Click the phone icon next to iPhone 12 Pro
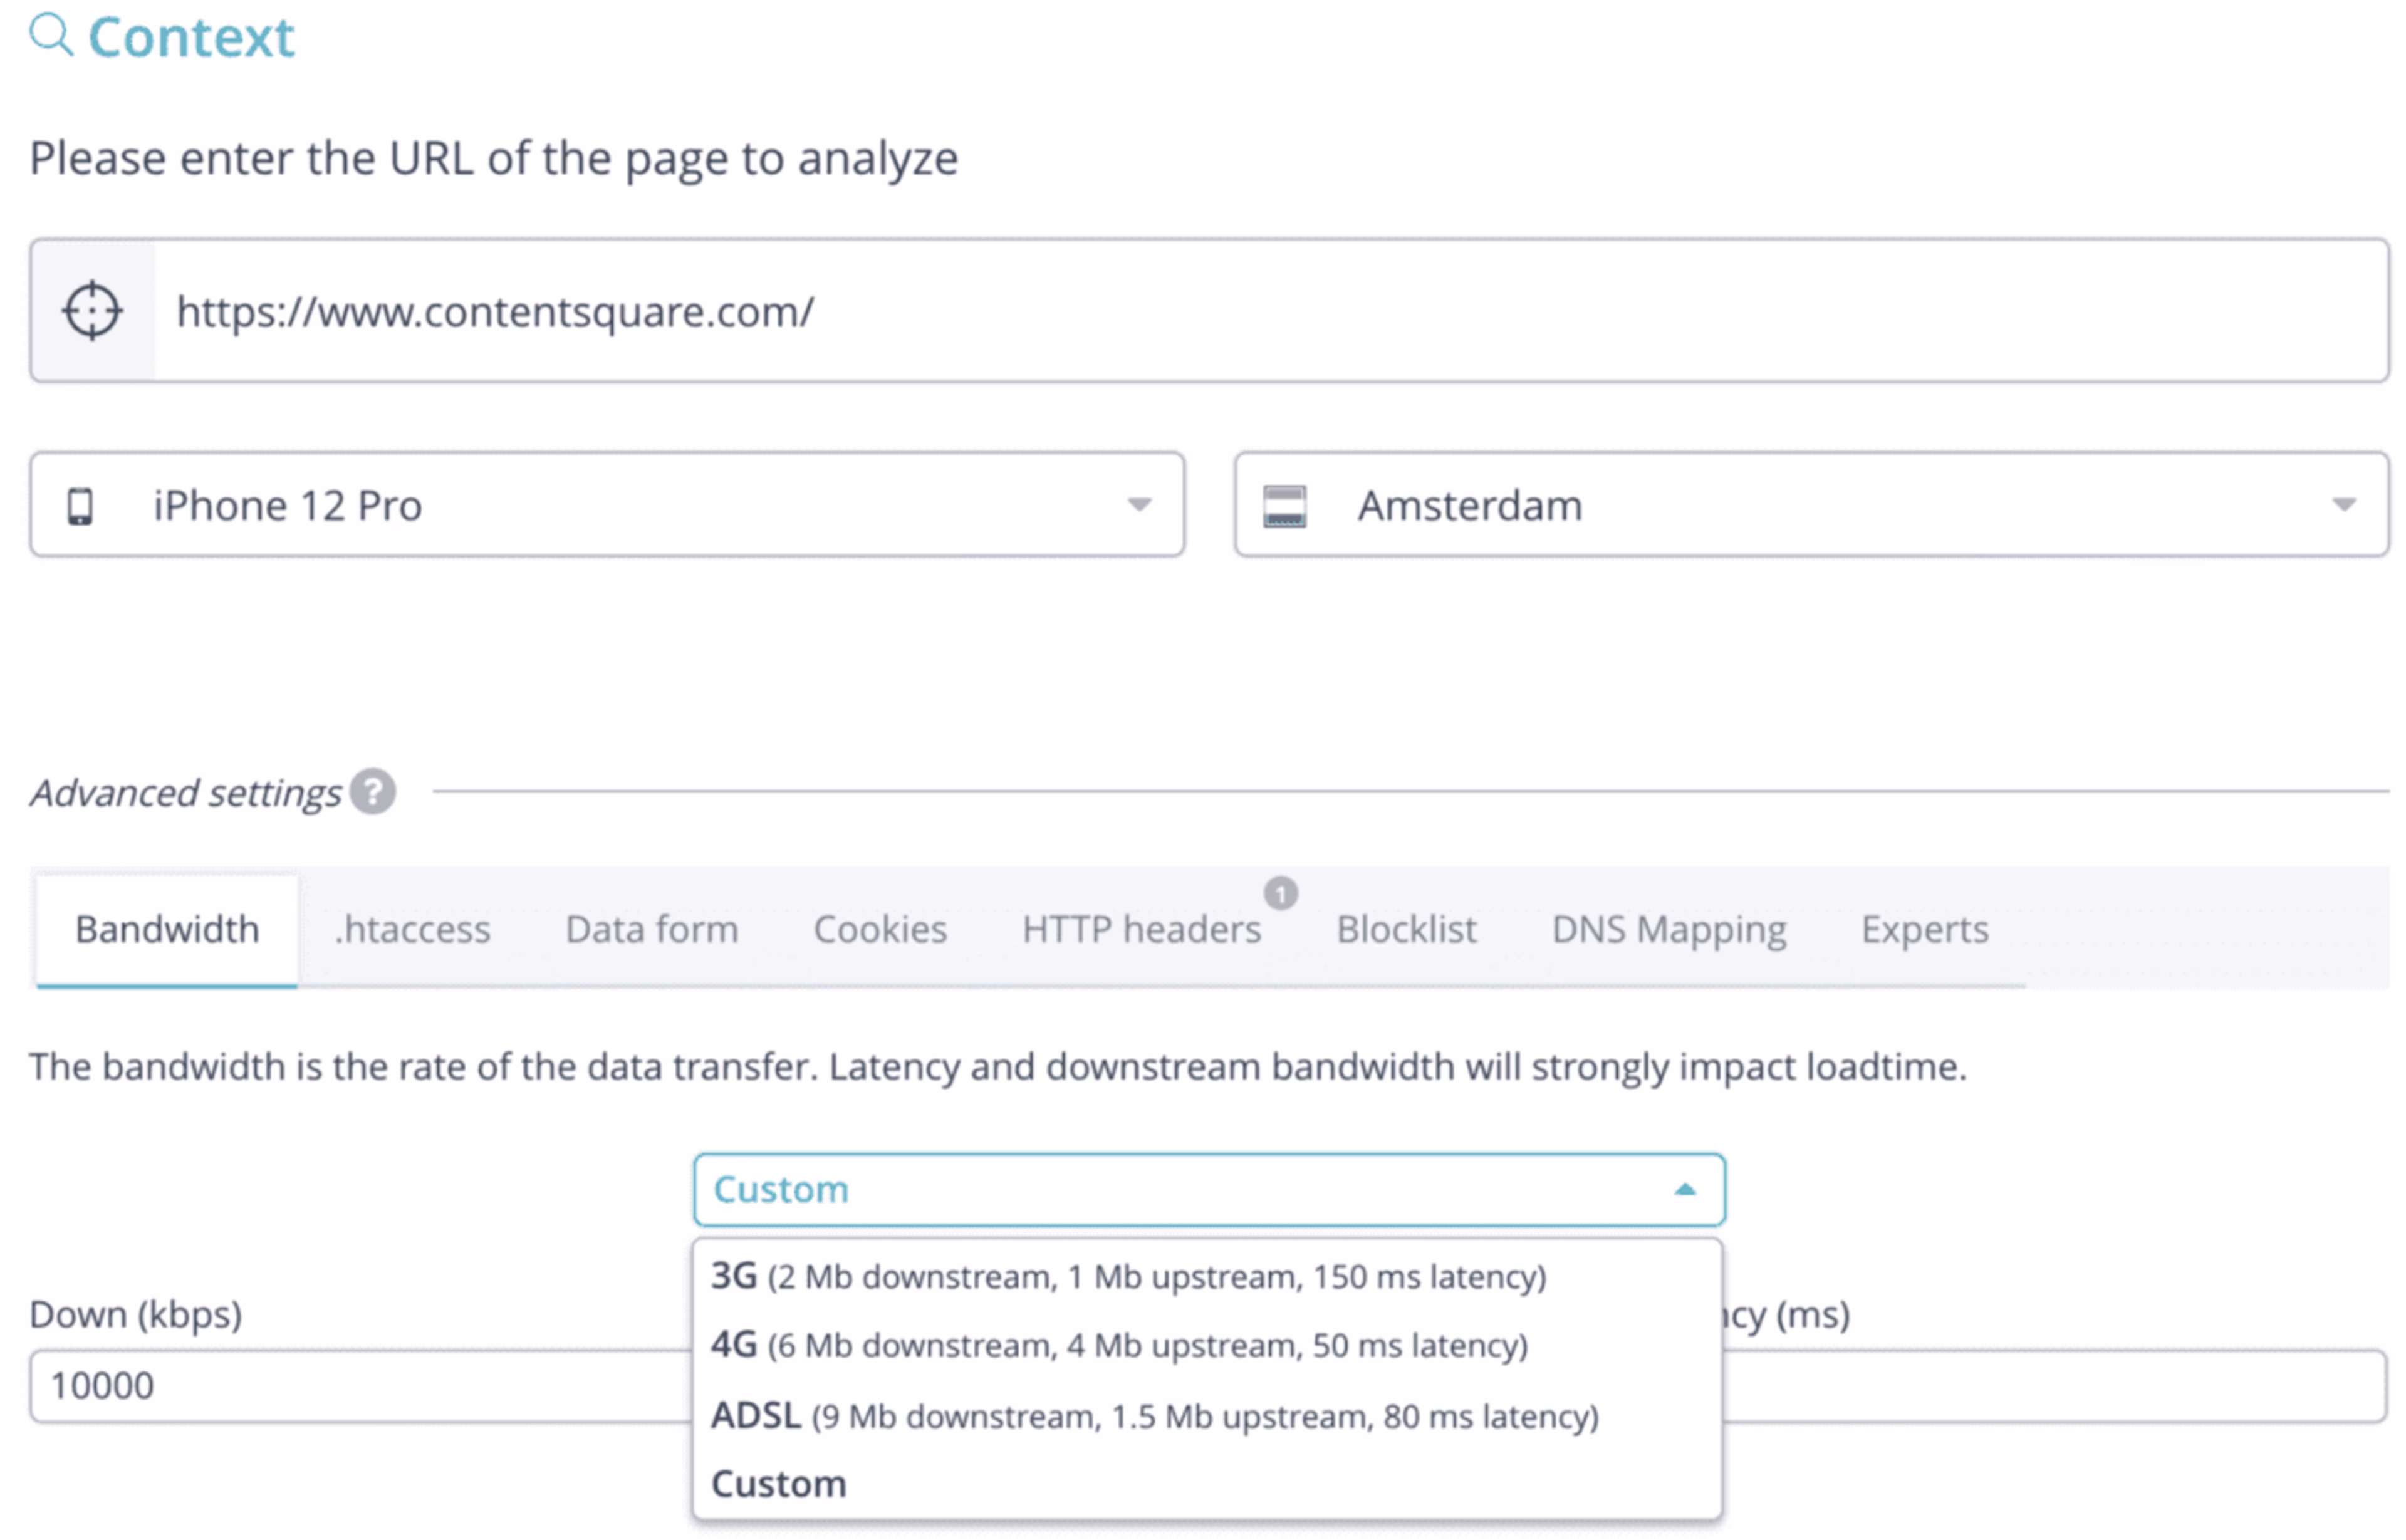Screen dimensions: 2406x1540 (x=80, y=506)
